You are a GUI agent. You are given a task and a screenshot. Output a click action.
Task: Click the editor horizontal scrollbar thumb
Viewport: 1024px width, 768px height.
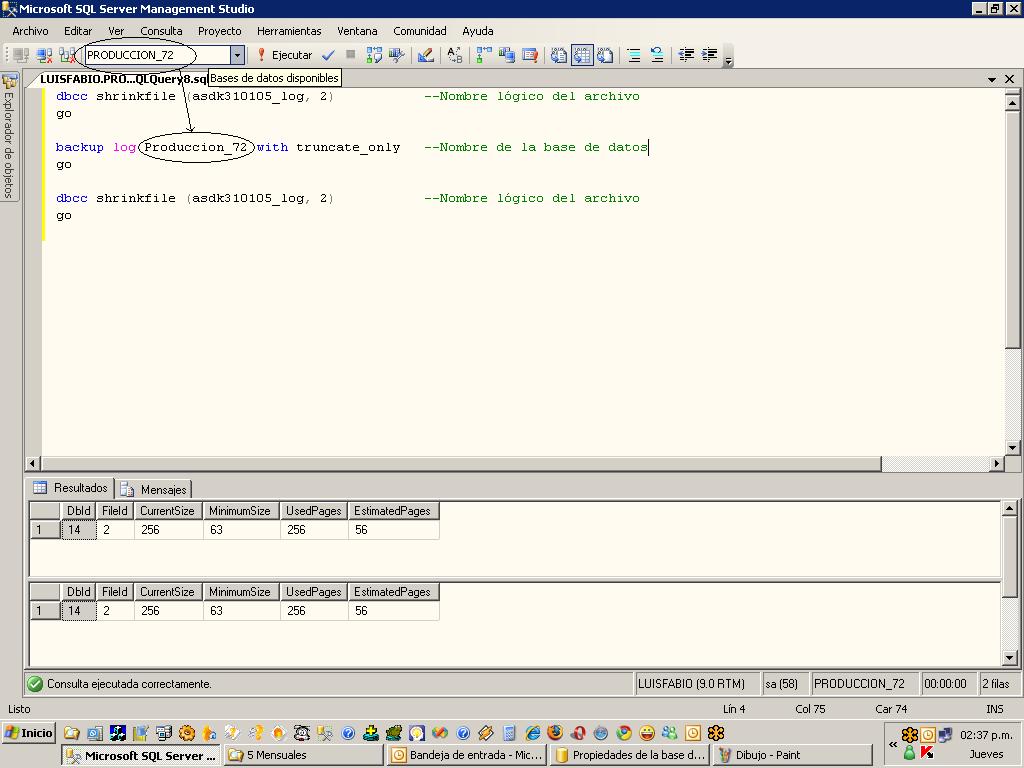(461, 463)
